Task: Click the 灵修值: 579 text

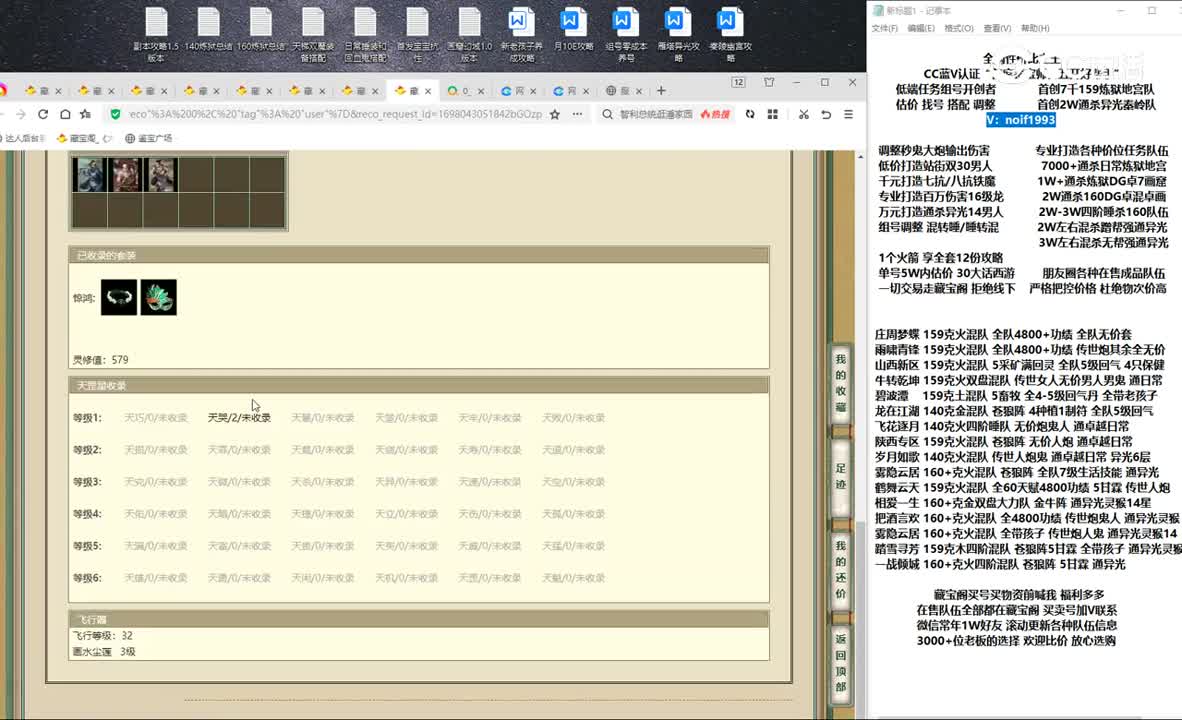Action: pyautogui.click(x=100, y=360)
